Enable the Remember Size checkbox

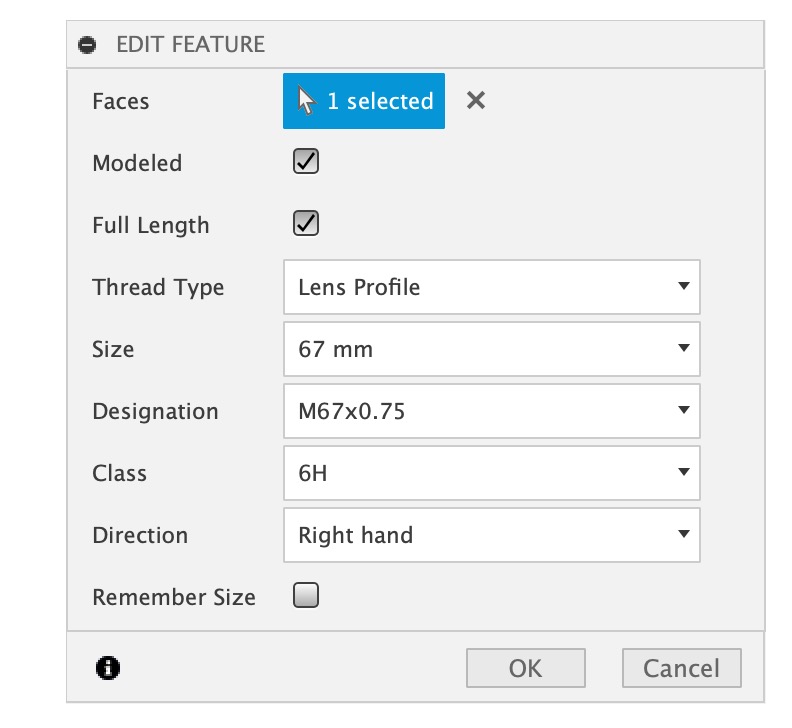coord(306,595)
